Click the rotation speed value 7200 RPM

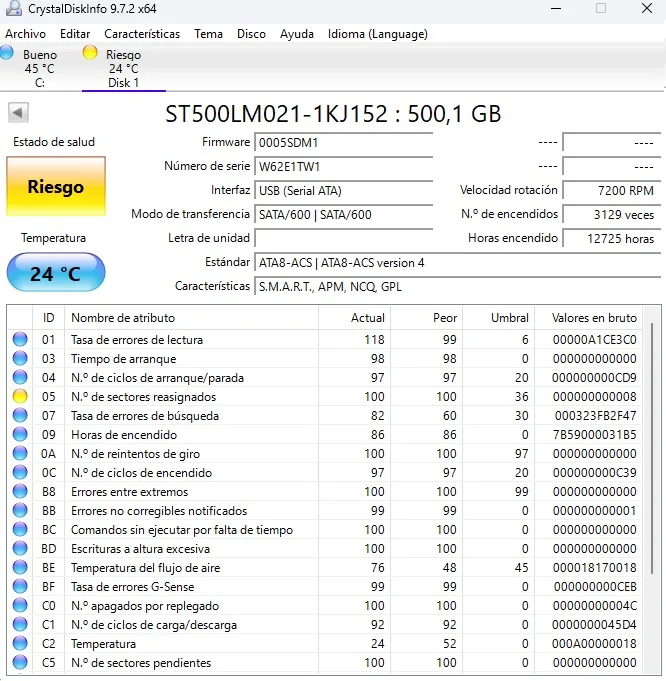click(x=612, y=191)
